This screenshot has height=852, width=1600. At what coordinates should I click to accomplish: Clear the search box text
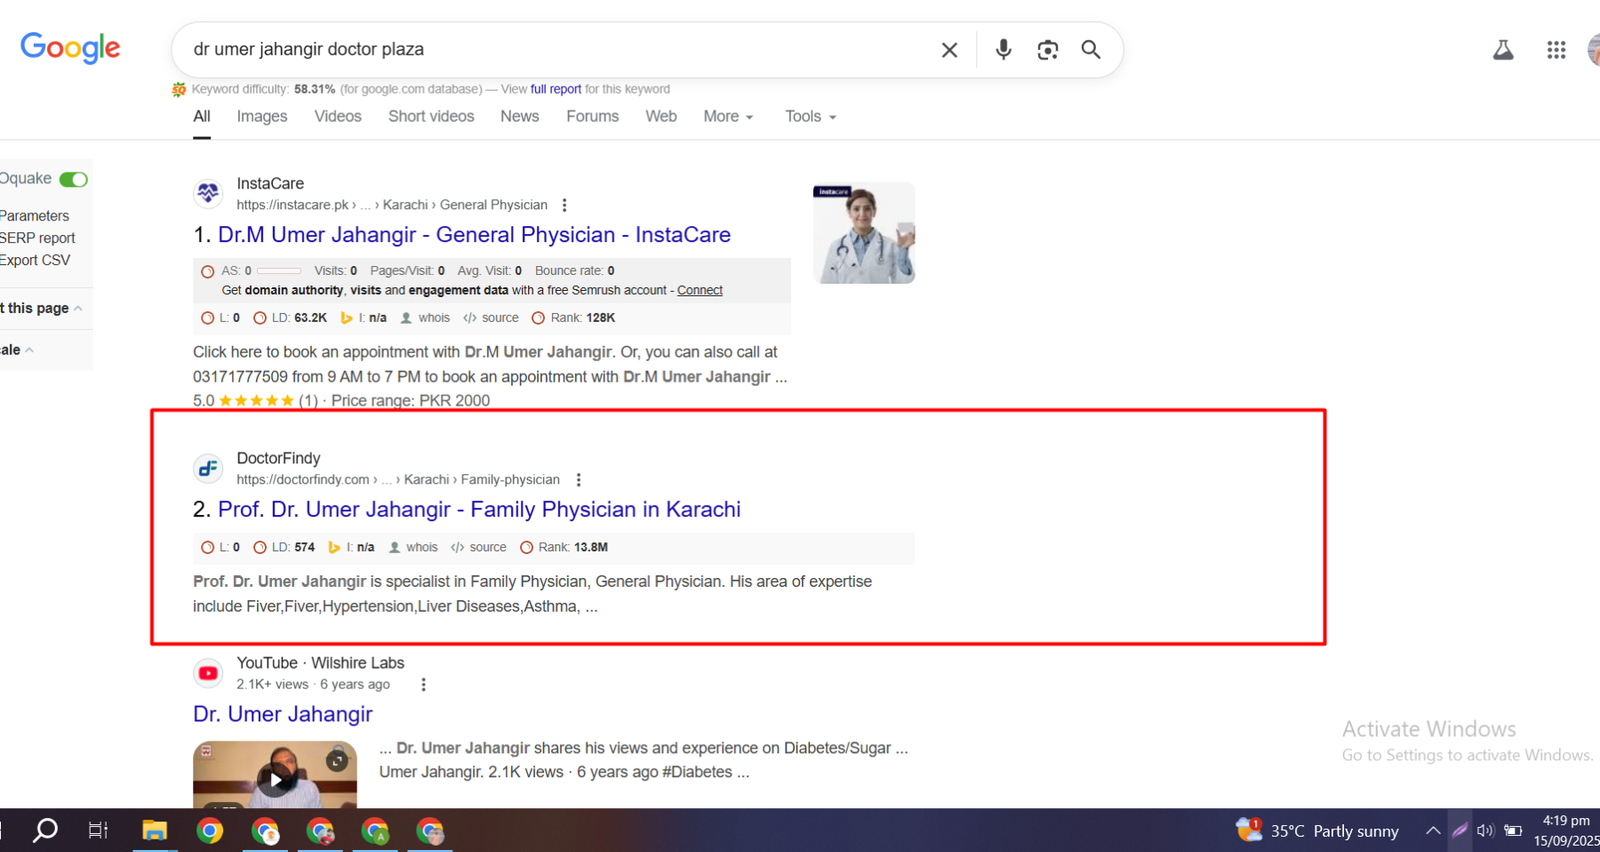949,50
